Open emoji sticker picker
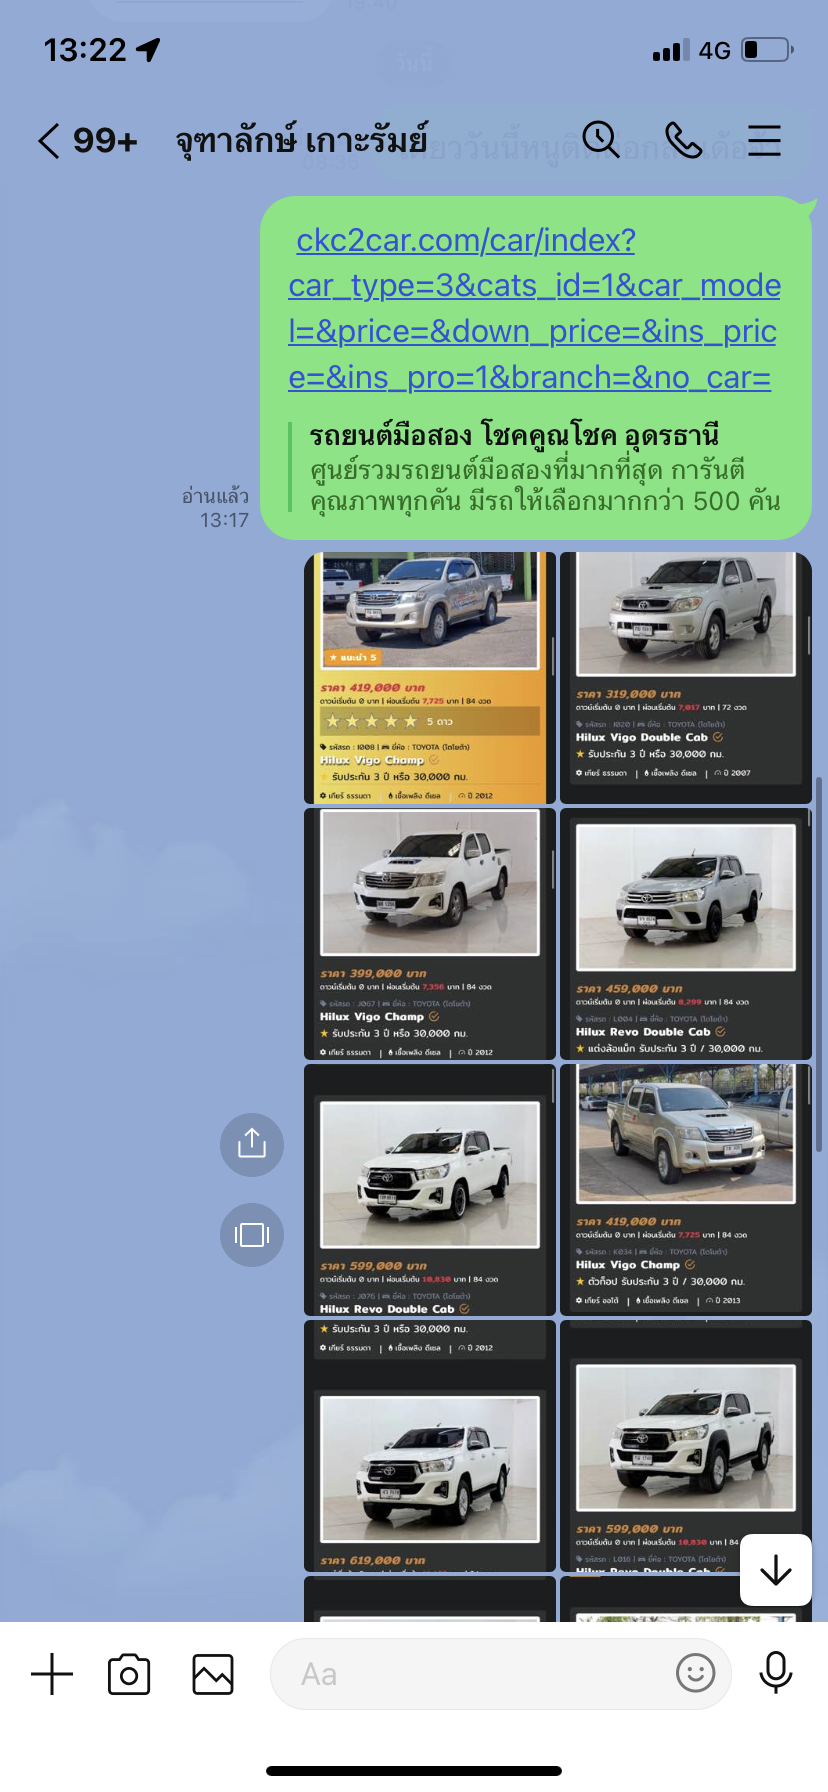828x1792 pixels. click(696, 1672)
